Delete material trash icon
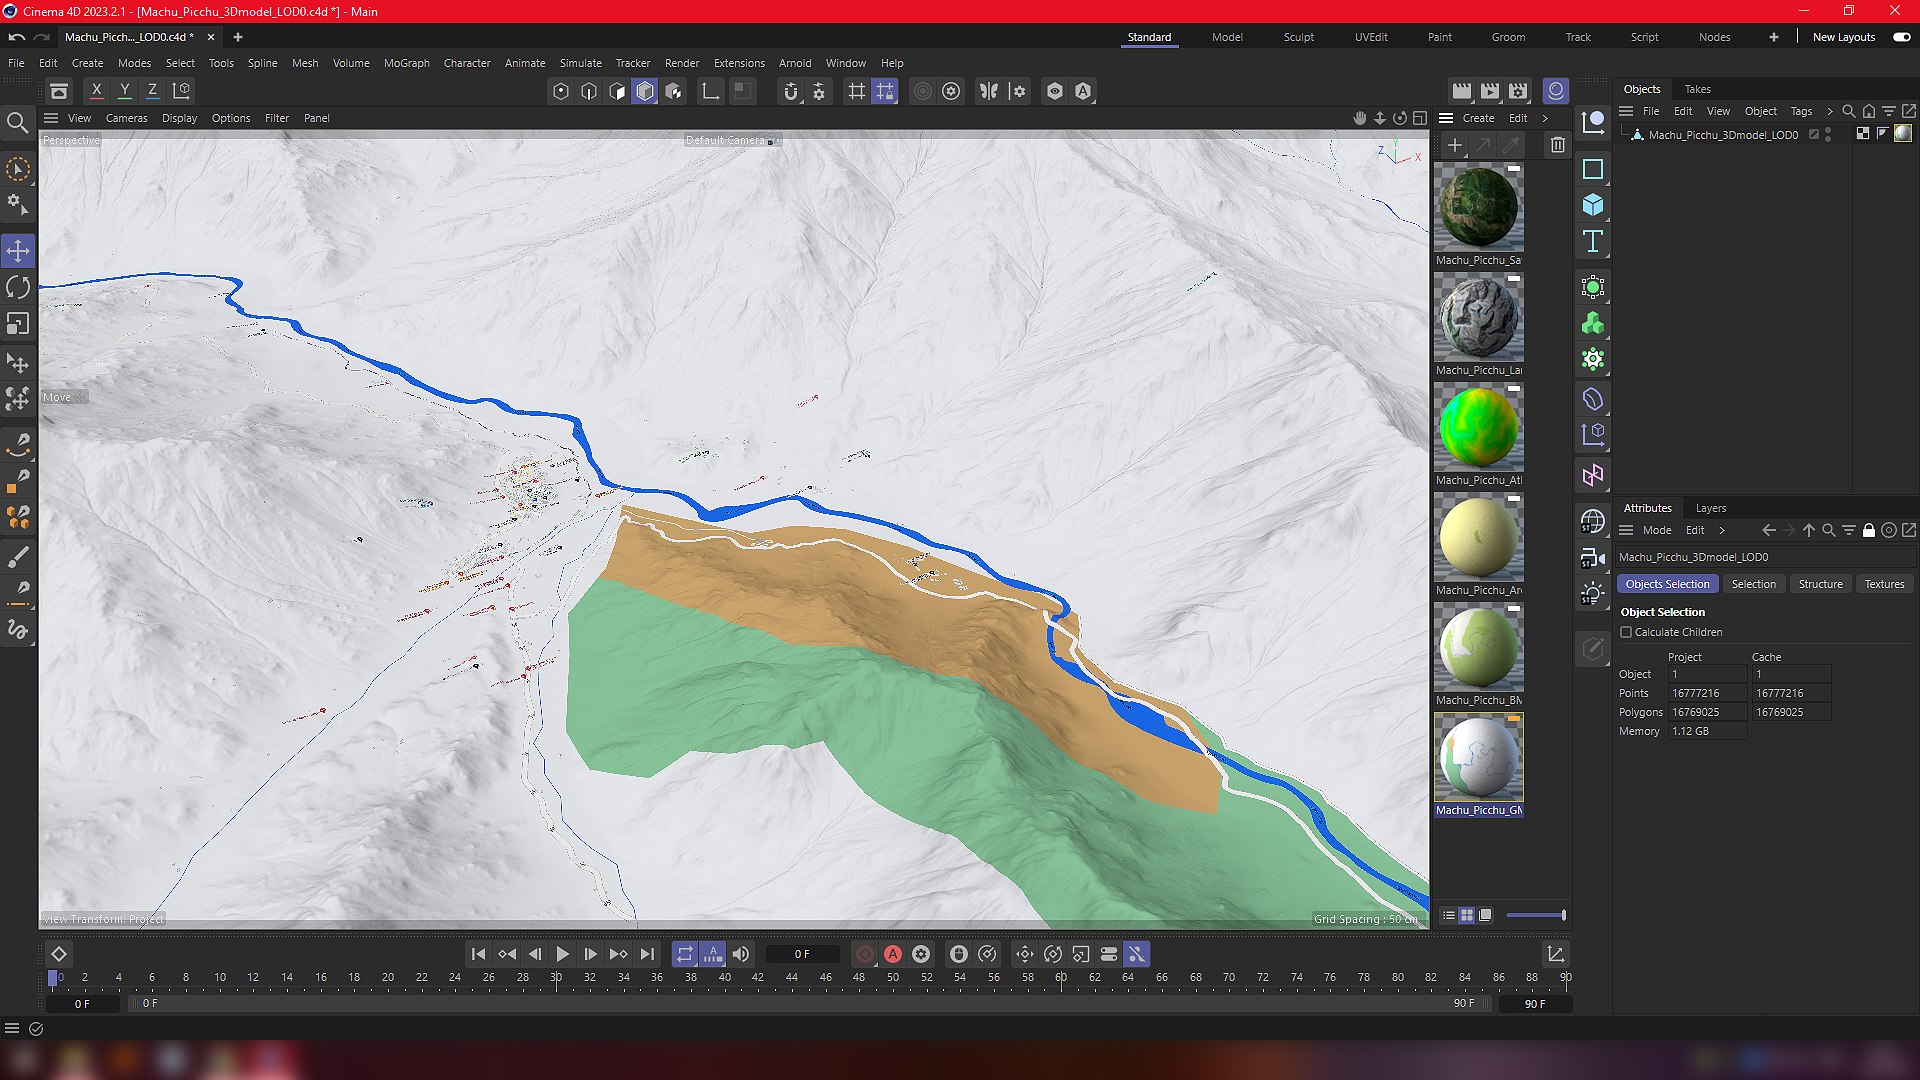 pyautogui.click(x=1558, y=145)
